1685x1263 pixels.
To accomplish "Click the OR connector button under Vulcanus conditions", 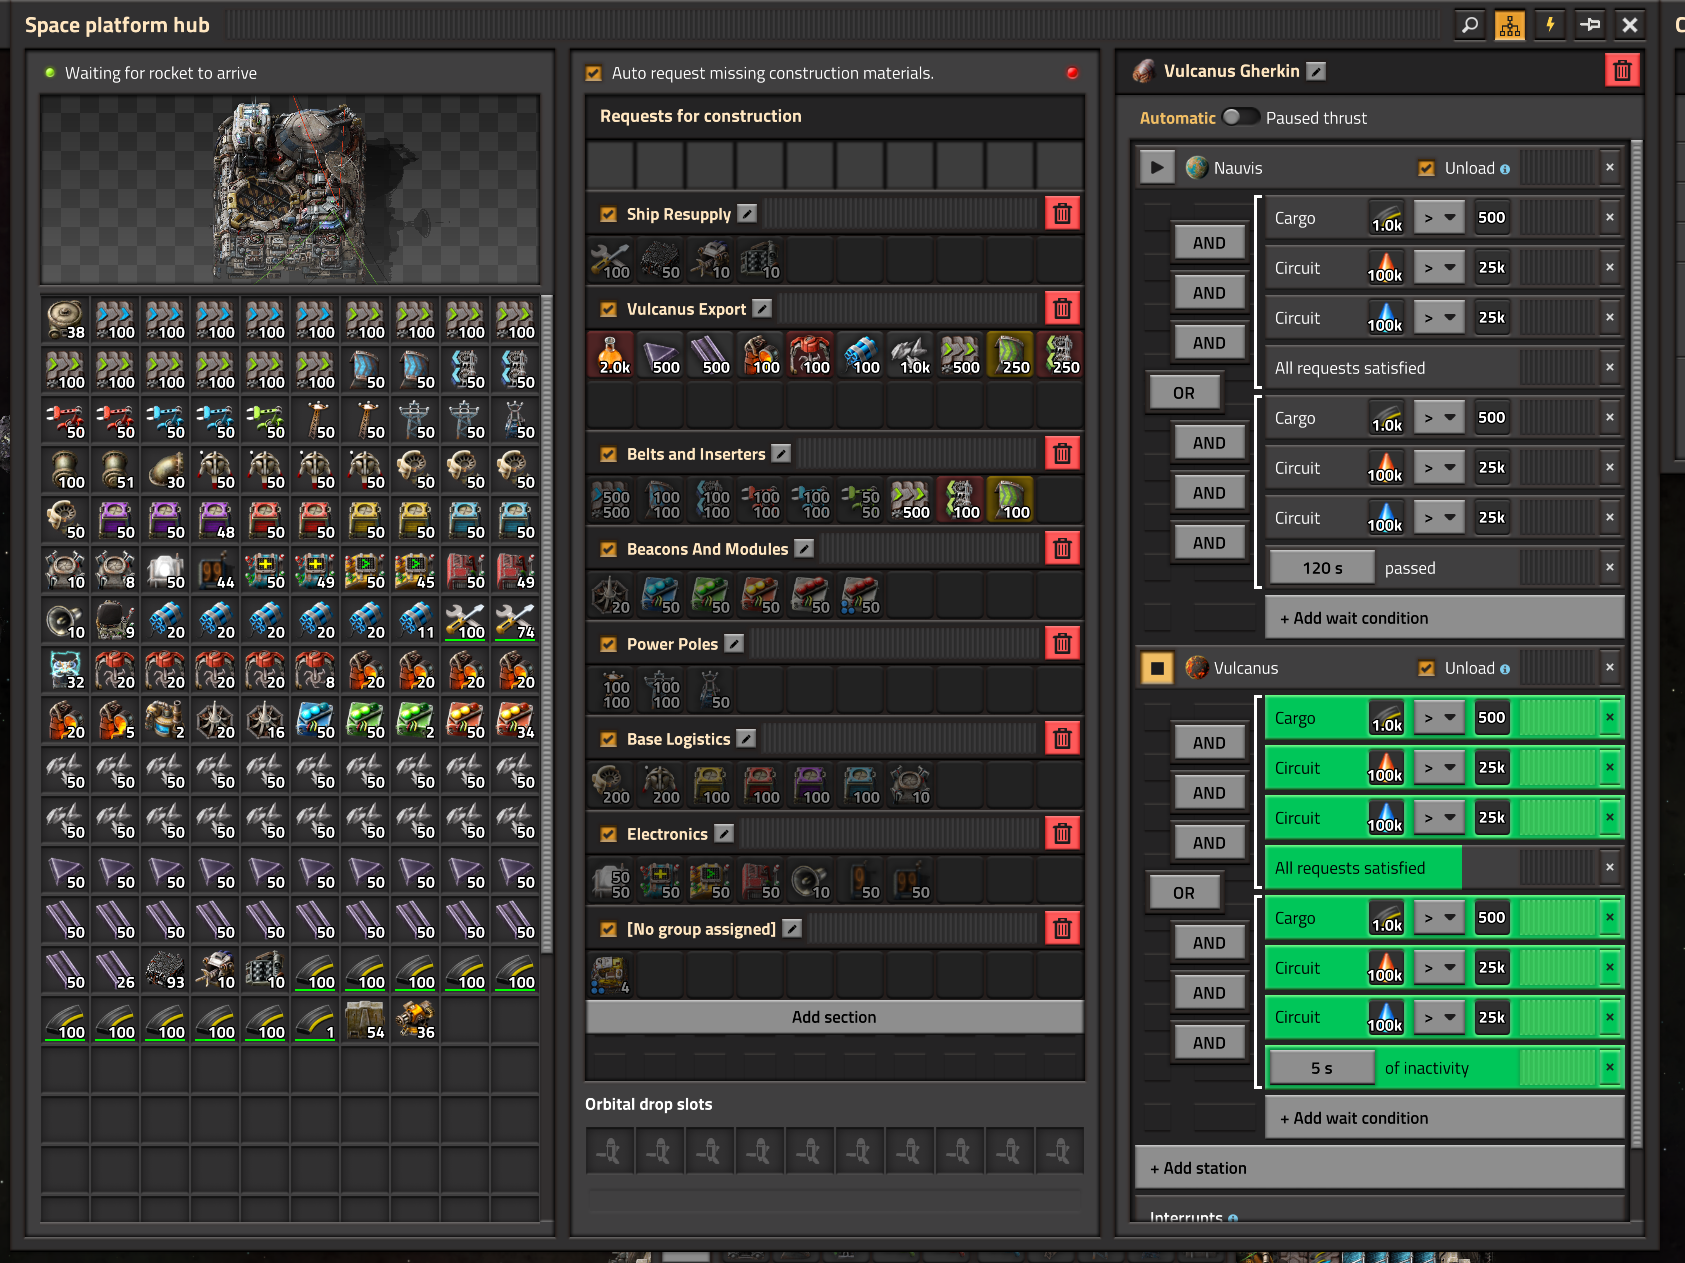I will click(x=1184, y=893).
